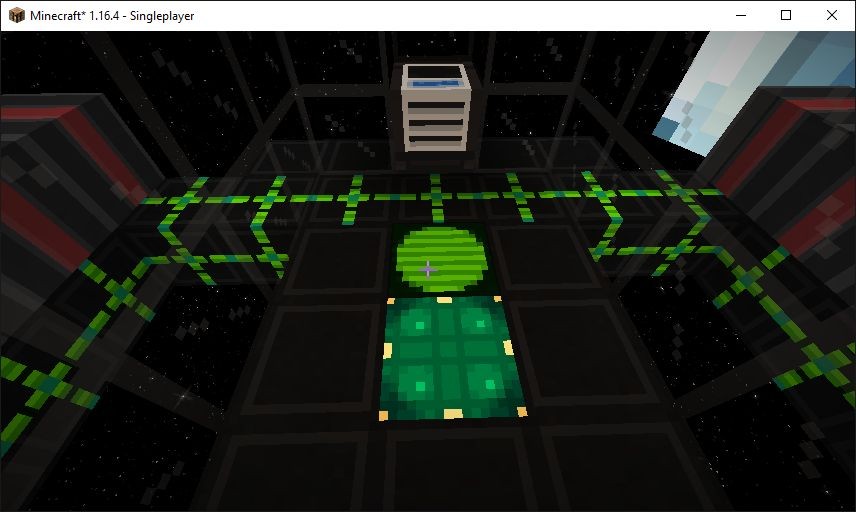The height and width of the screenshot is (512, 856).
Task: Select the crosshair at screen center
Action: [x=428, y=269]
